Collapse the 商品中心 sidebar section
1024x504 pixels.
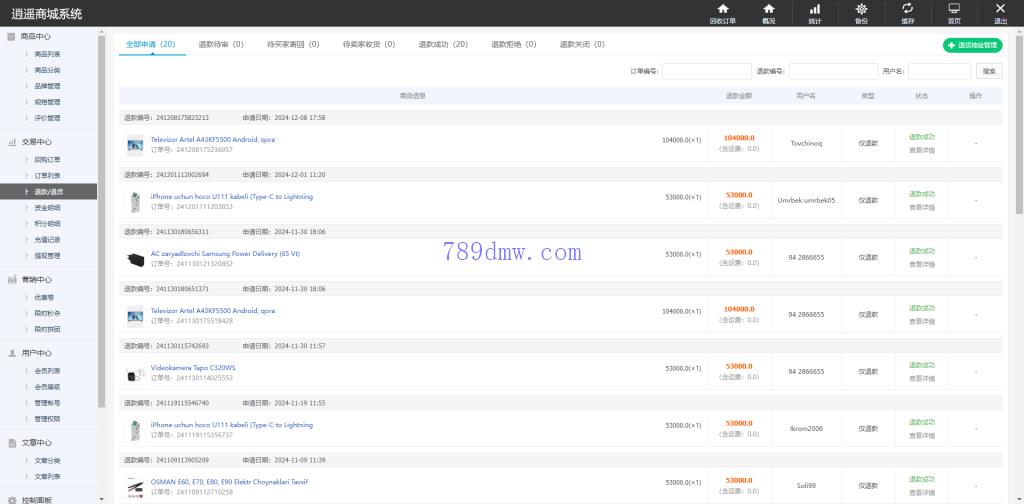36,36
